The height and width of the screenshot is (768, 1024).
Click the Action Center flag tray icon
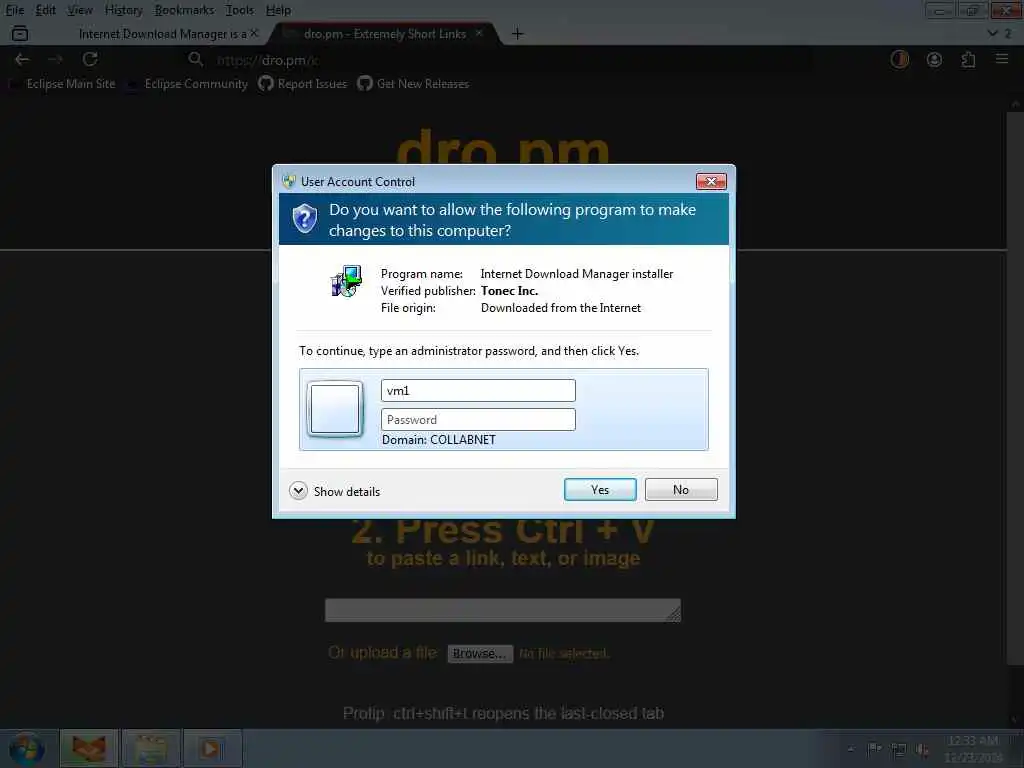pyautogui.click(x=874, y=749)
